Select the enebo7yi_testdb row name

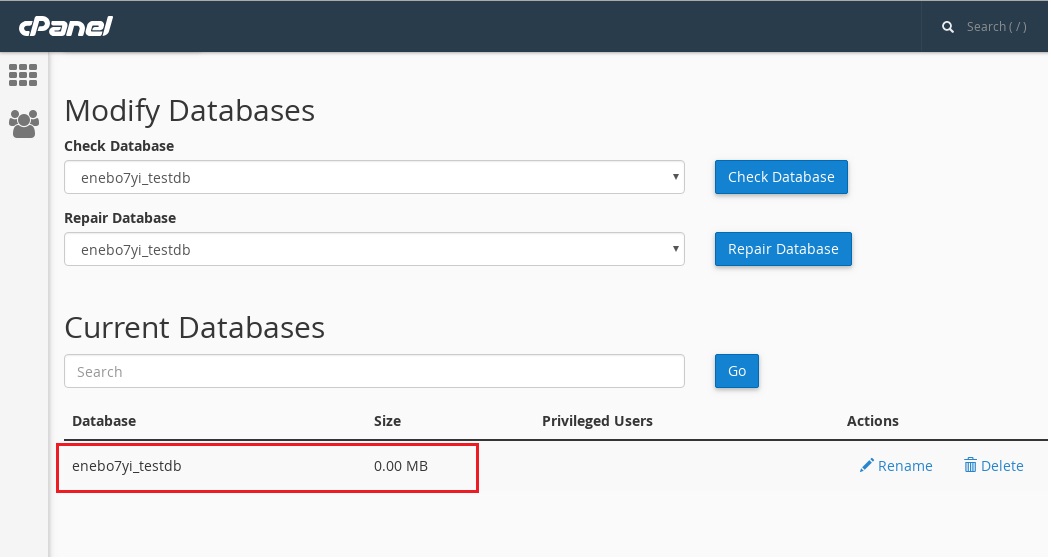click(127, 466)
